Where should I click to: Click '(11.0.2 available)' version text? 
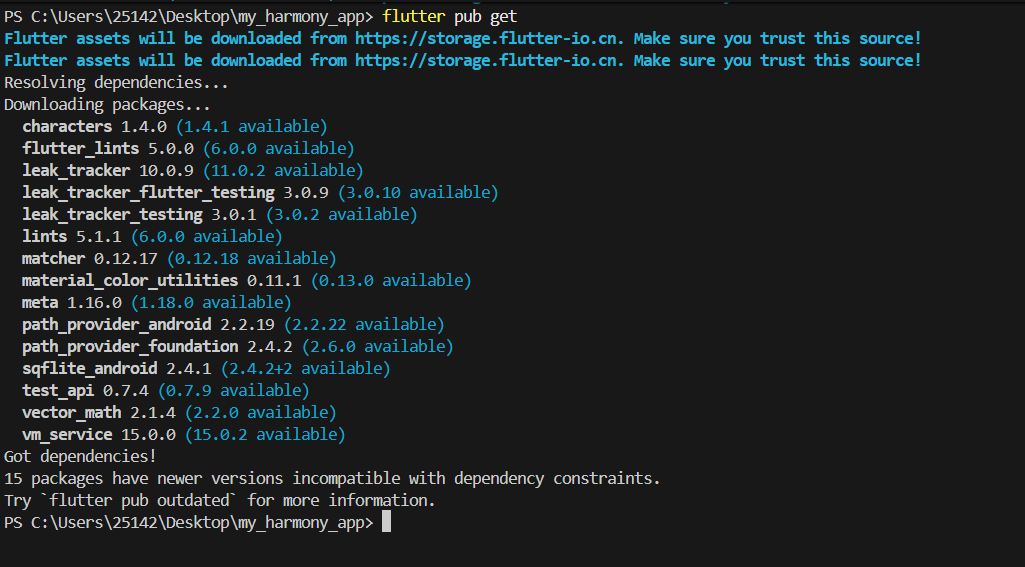coord(283,171)
